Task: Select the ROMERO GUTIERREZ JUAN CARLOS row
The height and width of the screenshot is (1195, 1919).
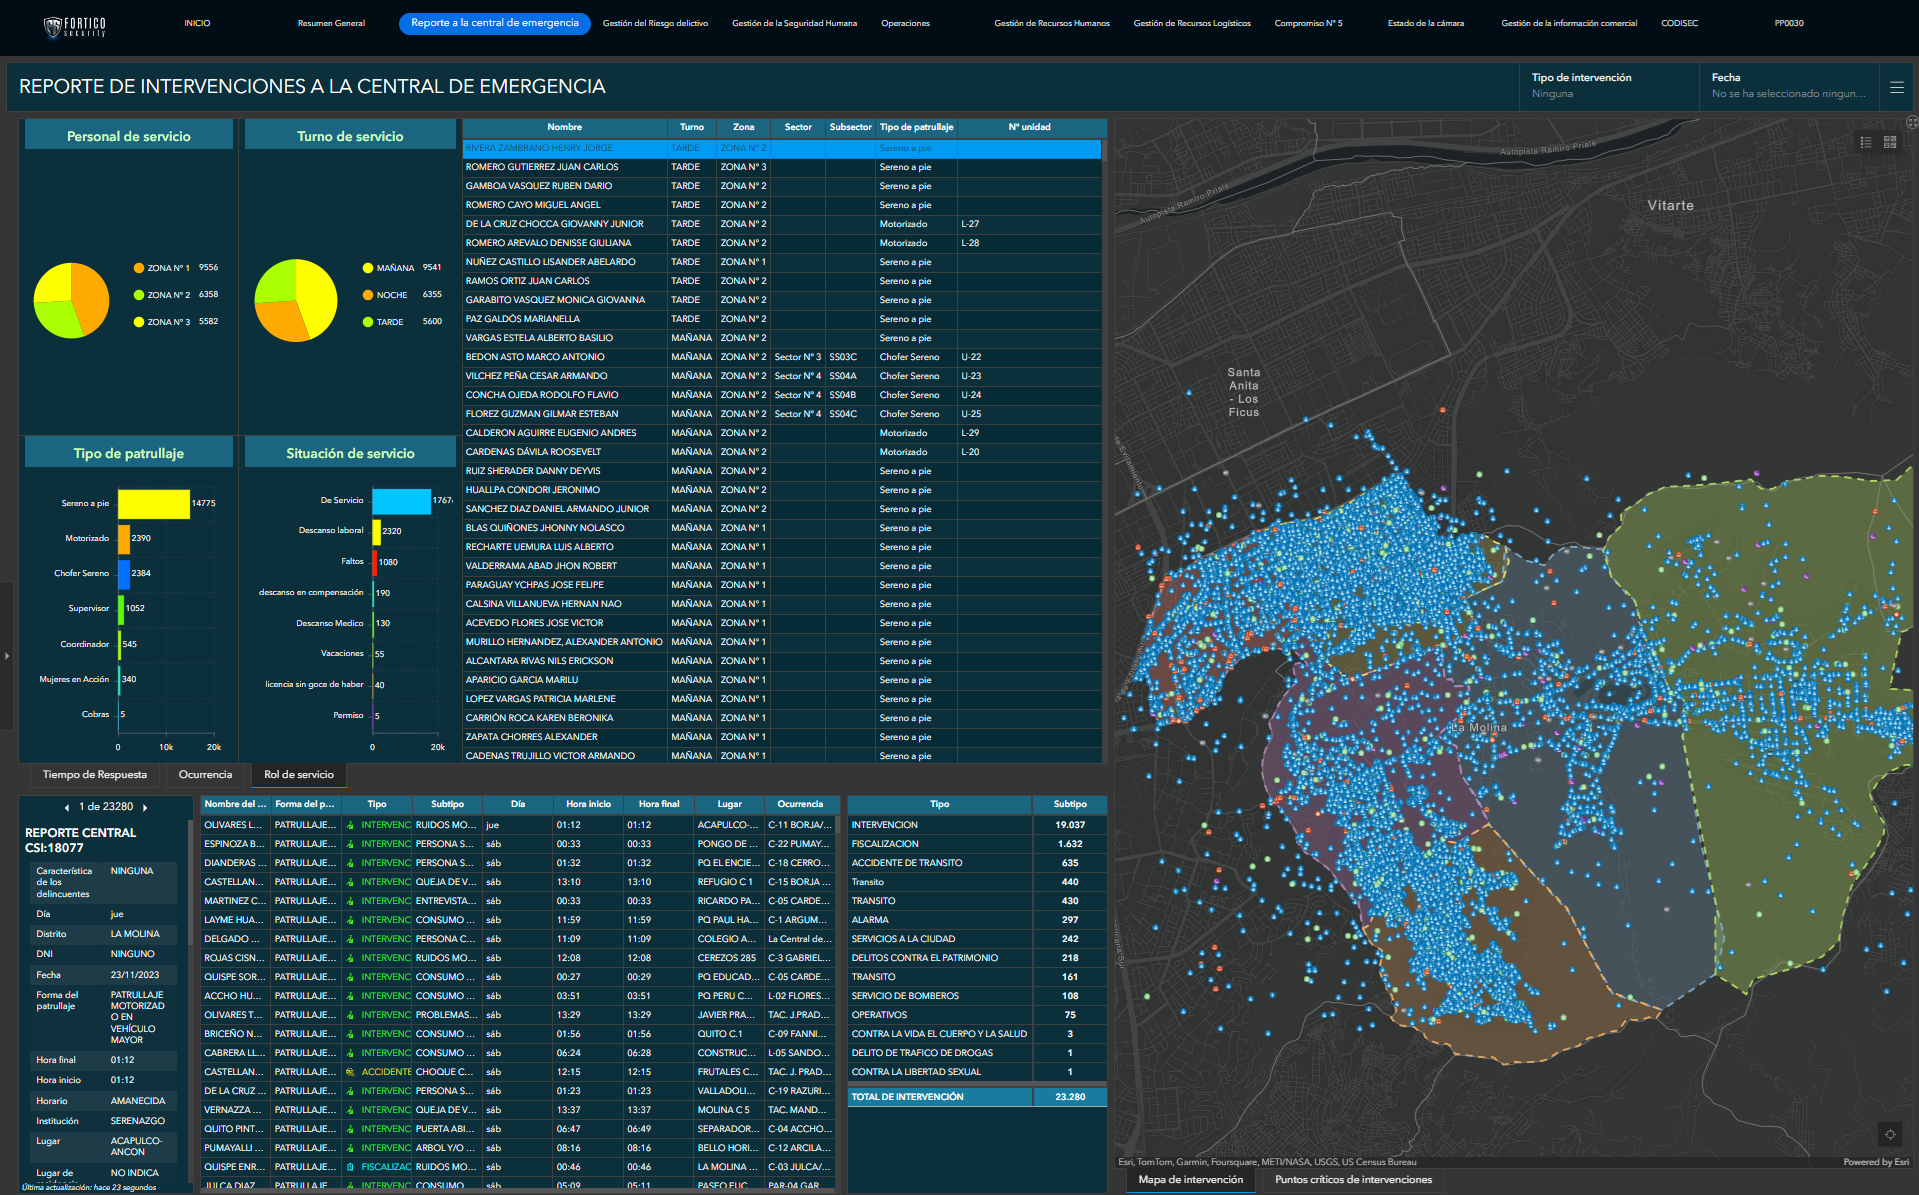Action: click(x=542, y=167)
